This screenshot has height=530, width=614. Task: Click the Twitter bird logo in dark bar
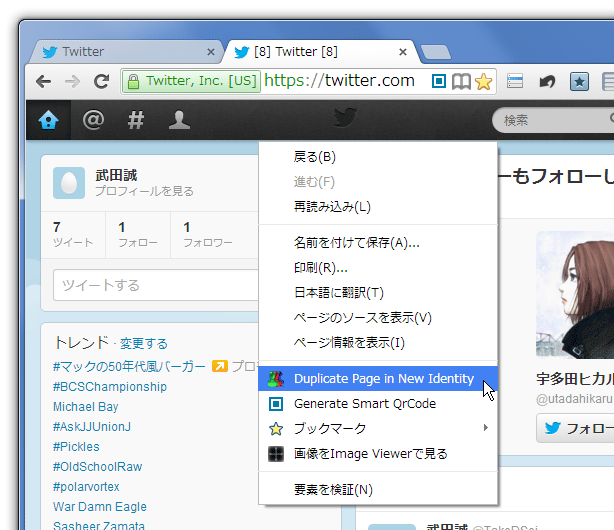coord(345,118)
